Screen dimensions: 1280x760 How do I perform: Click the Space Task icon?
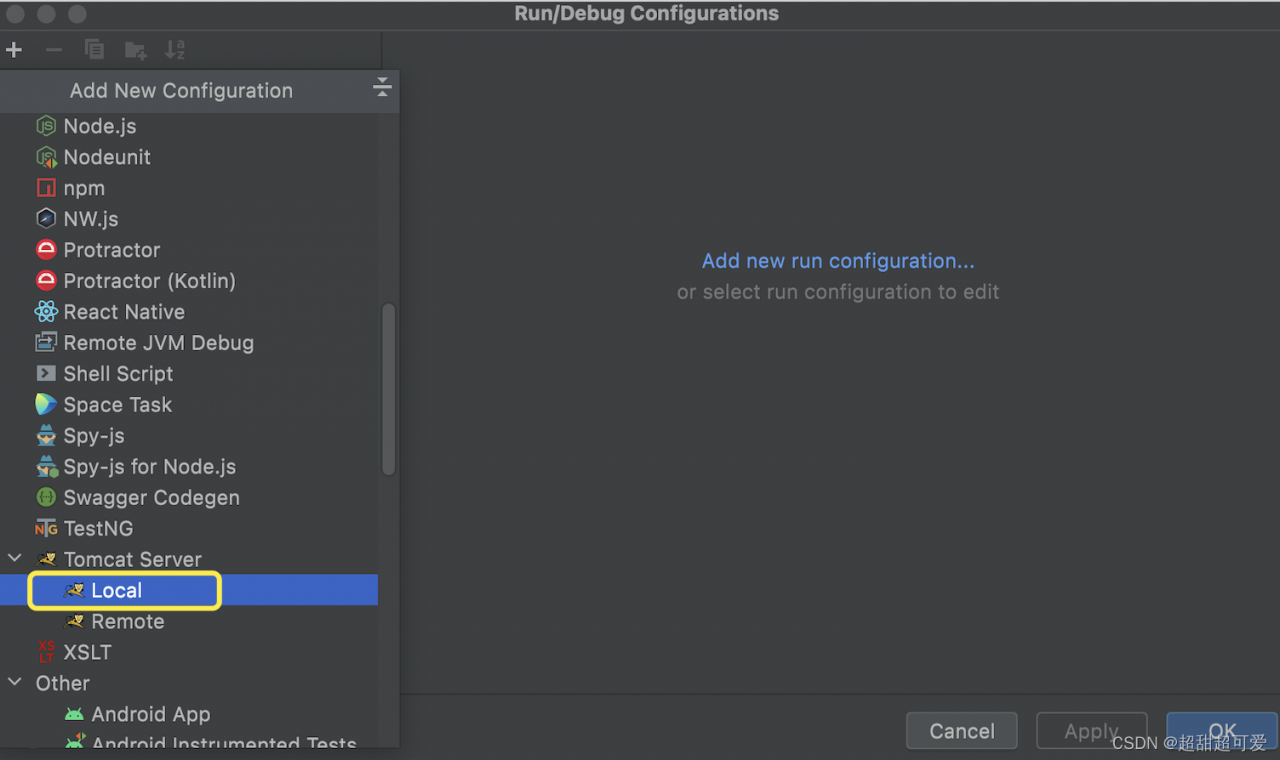(x=46, y=405)
